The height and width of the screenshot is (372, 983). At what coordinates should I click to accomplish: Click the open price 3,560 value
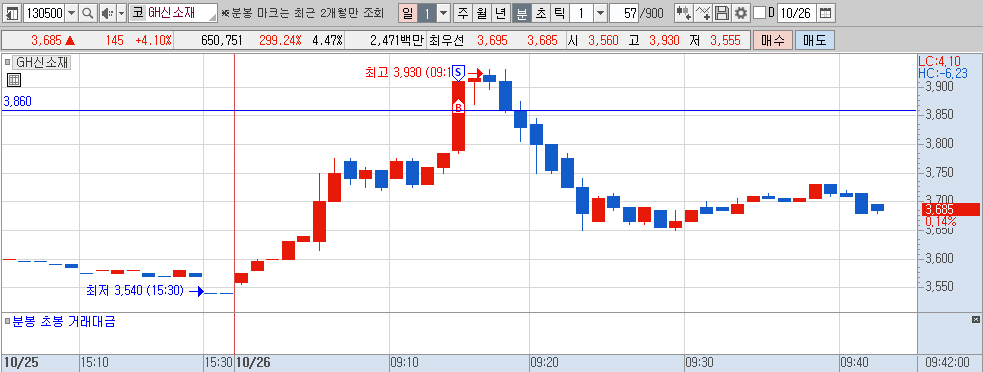[x=603, y=41]
